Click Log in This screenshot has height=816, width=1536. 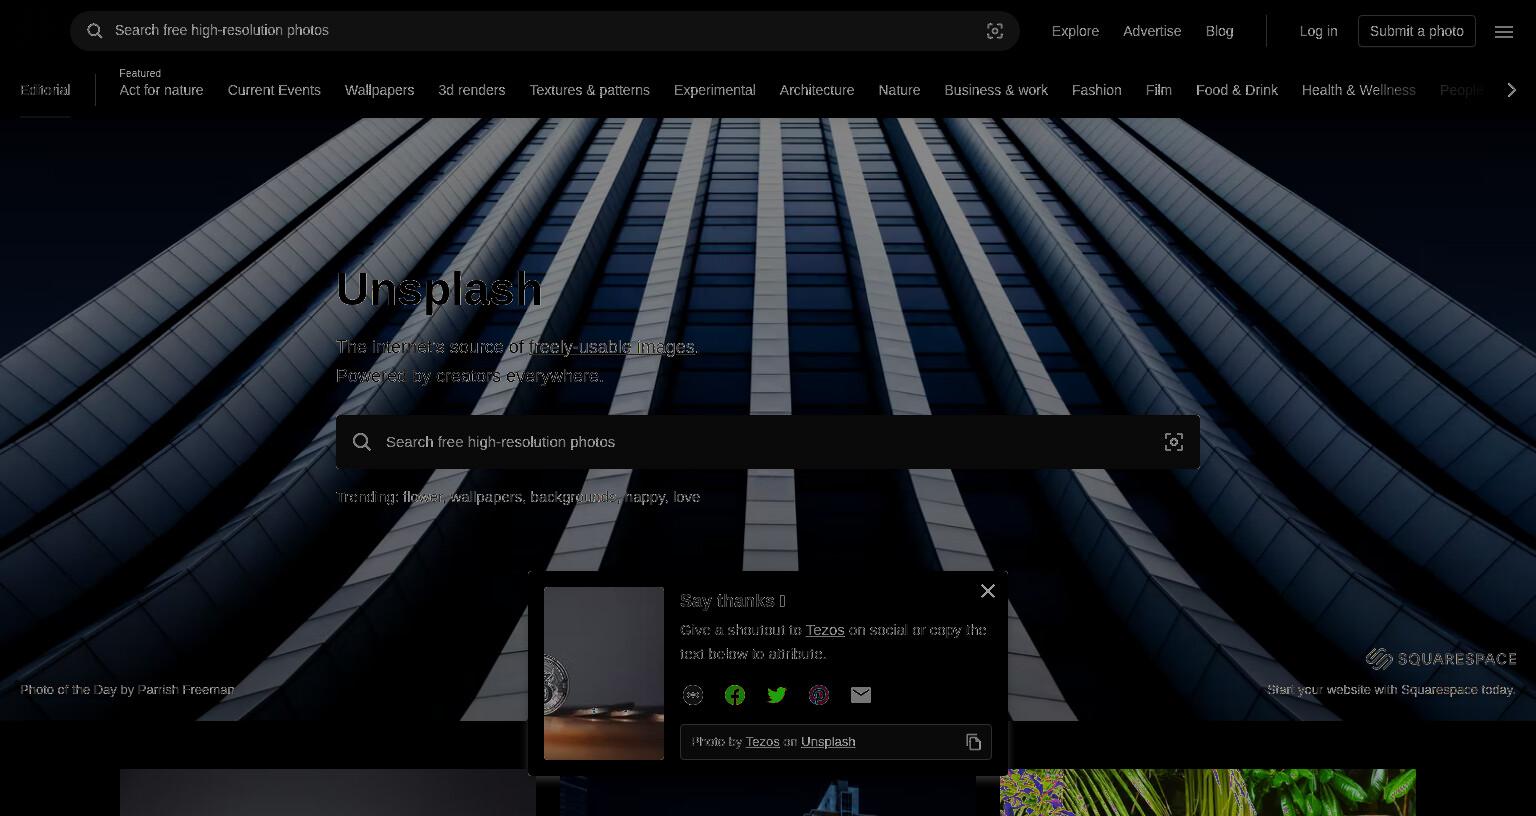(x=1318, y=31)
